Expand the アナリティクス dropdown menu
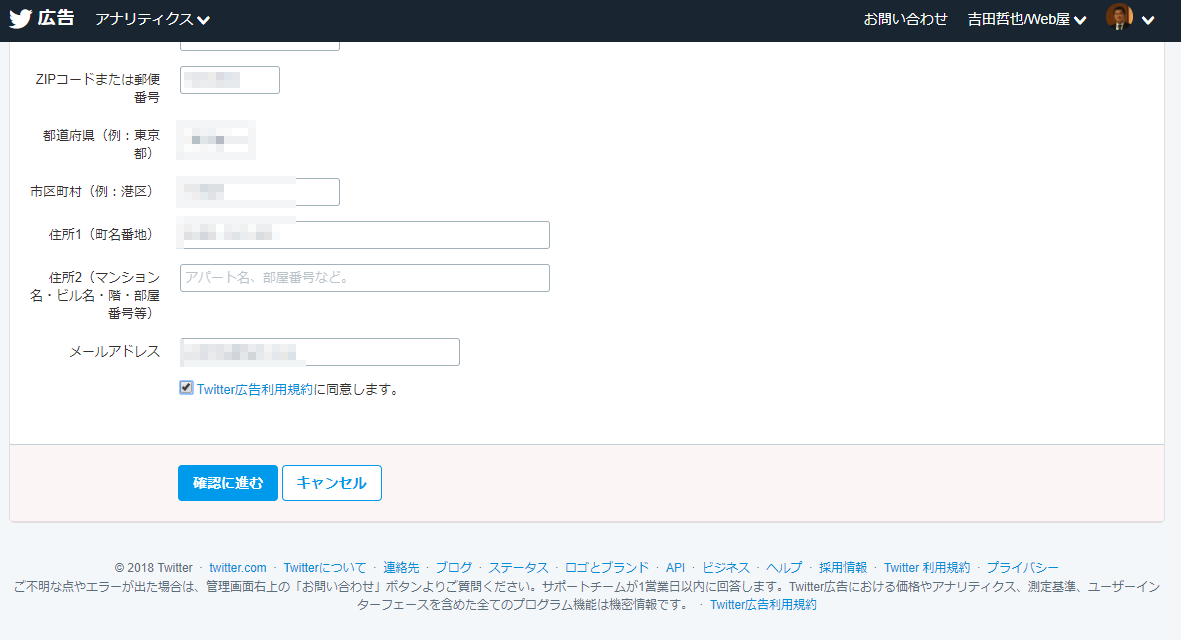The height and width of the screenshot is (640, 1181). [152, 20]
